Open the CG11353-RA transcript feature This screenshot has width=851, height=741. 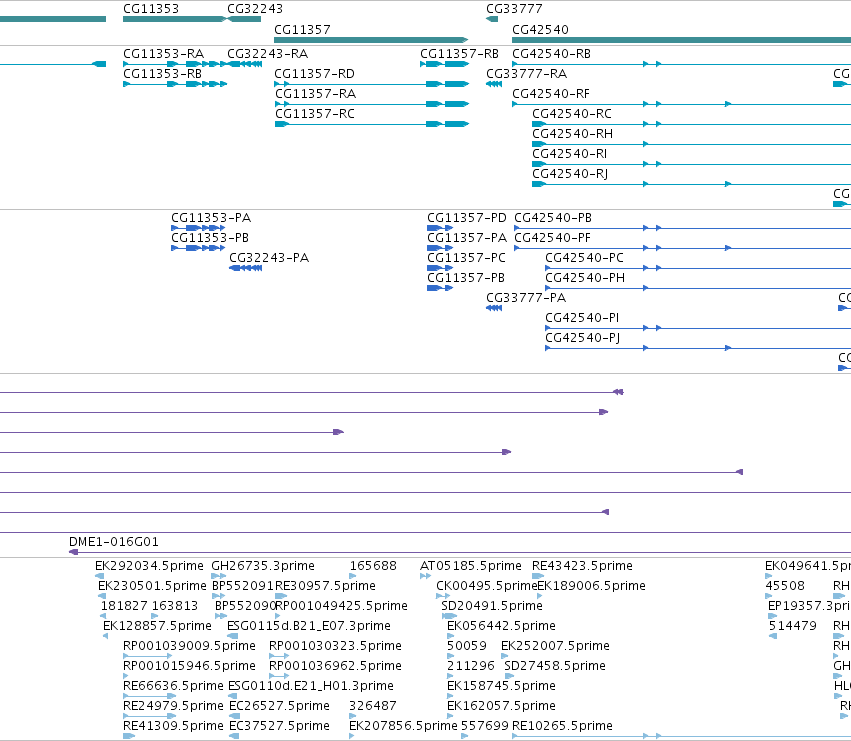(x=174, y=64)
